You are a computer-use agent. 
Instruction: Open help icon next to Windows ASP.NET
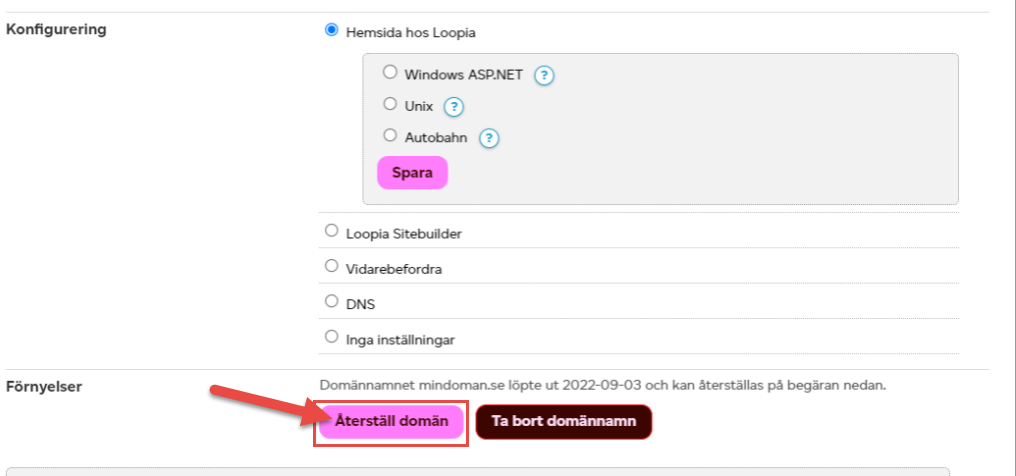click(544, 76)
